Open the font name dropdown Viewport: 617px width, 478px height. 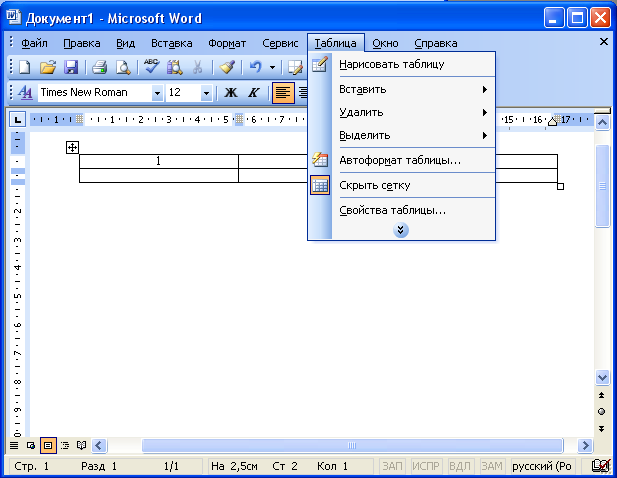coord(157,93)
